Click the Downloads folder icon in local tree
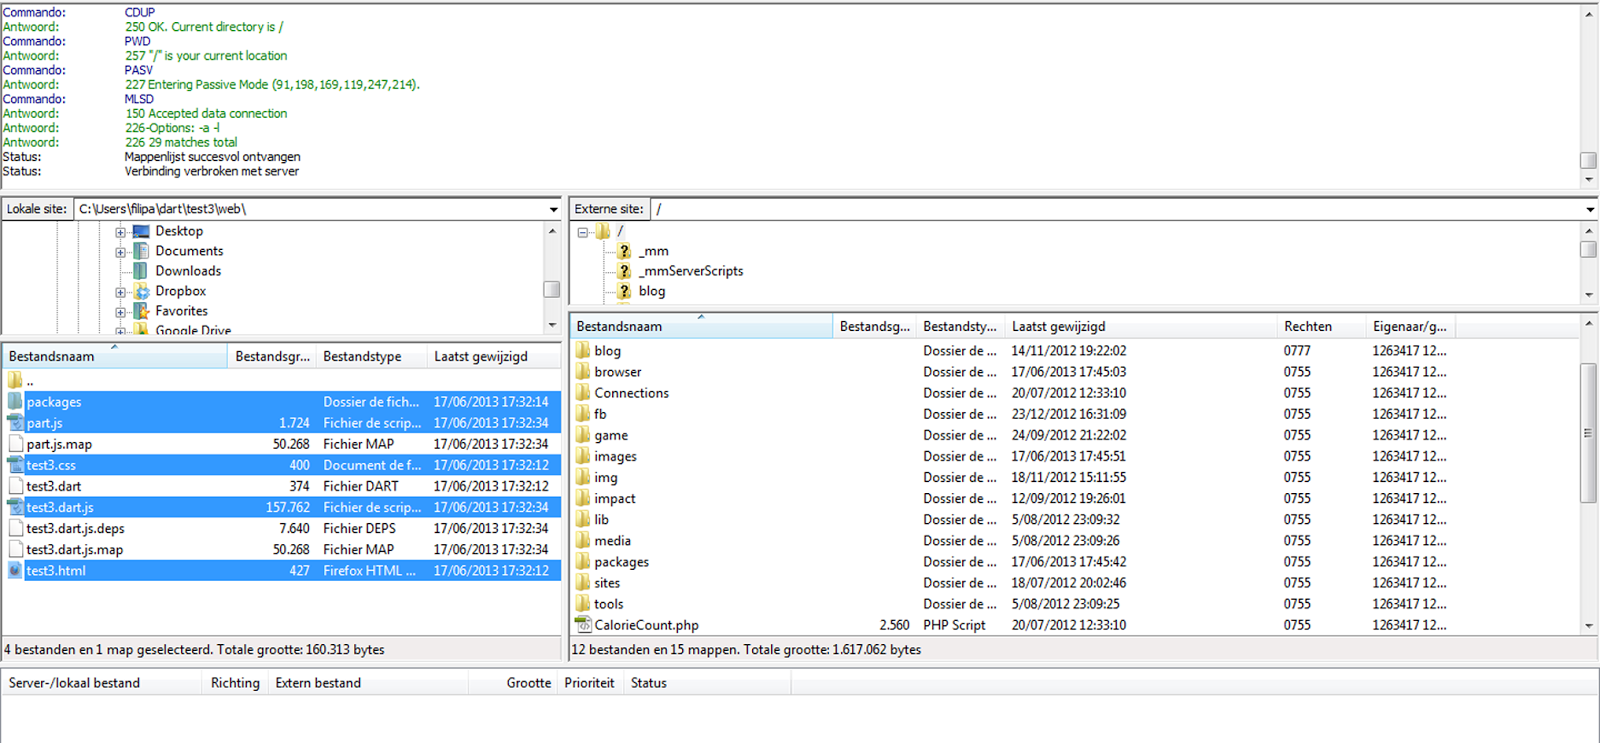Screen dimensions: 1600x743 click(141, 271)
